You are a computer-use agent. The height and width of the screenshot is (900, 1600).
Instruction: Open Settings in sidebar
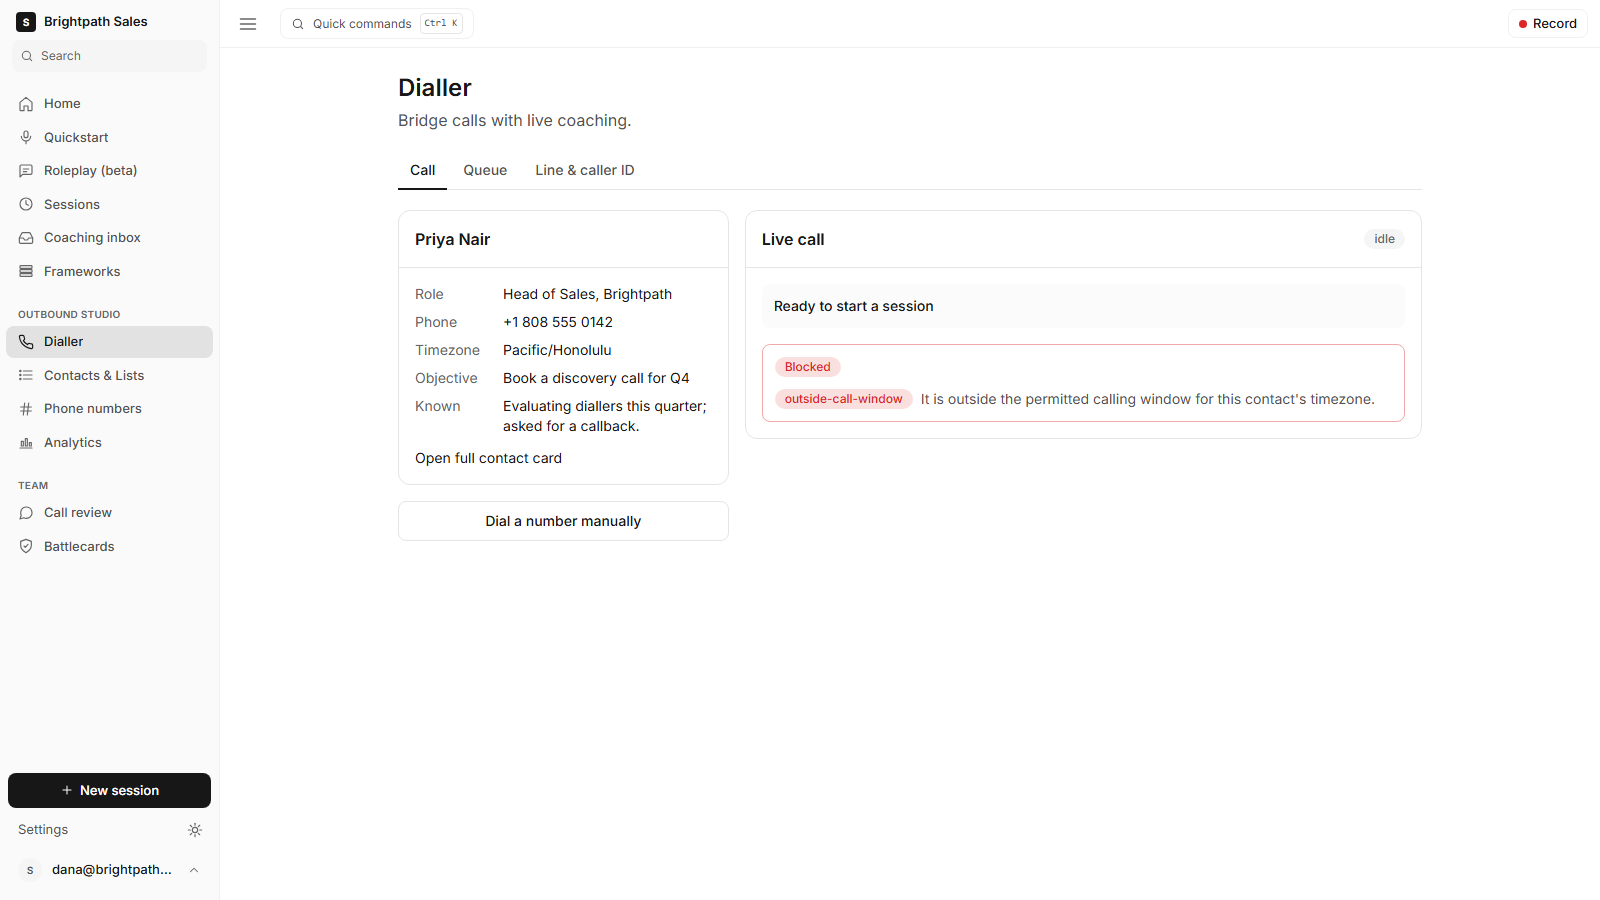[x=43, y=830]
